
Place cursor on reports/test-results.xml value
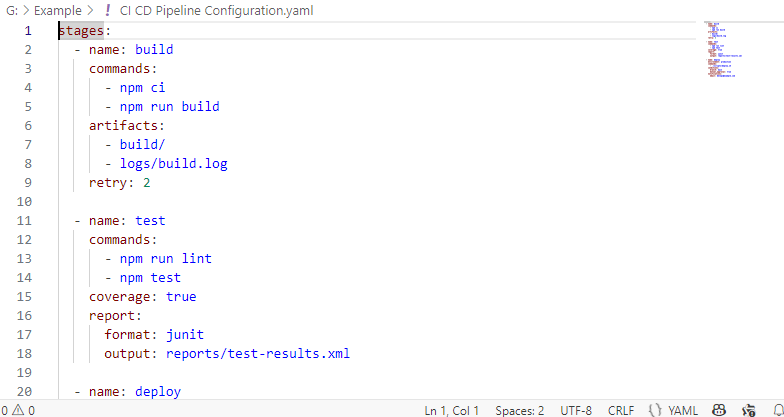point(258,354)
